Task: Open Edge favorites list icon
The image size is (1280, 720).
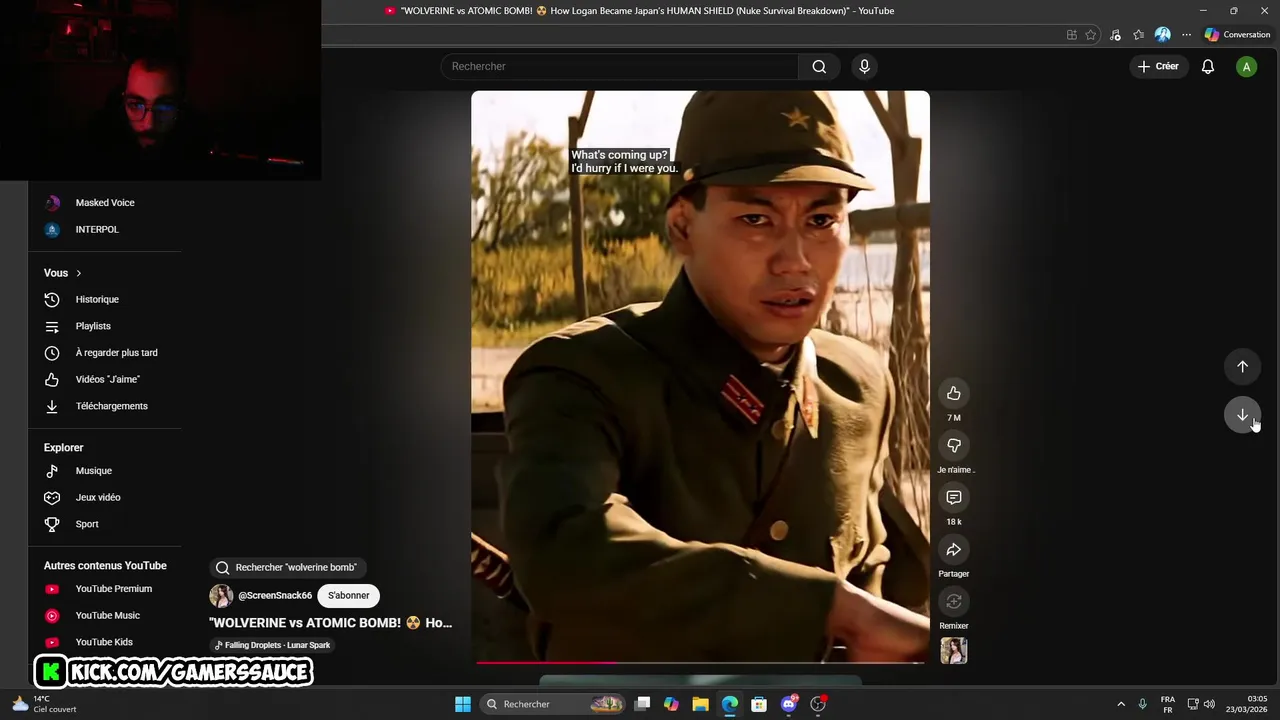Action: pos(1138,35)
